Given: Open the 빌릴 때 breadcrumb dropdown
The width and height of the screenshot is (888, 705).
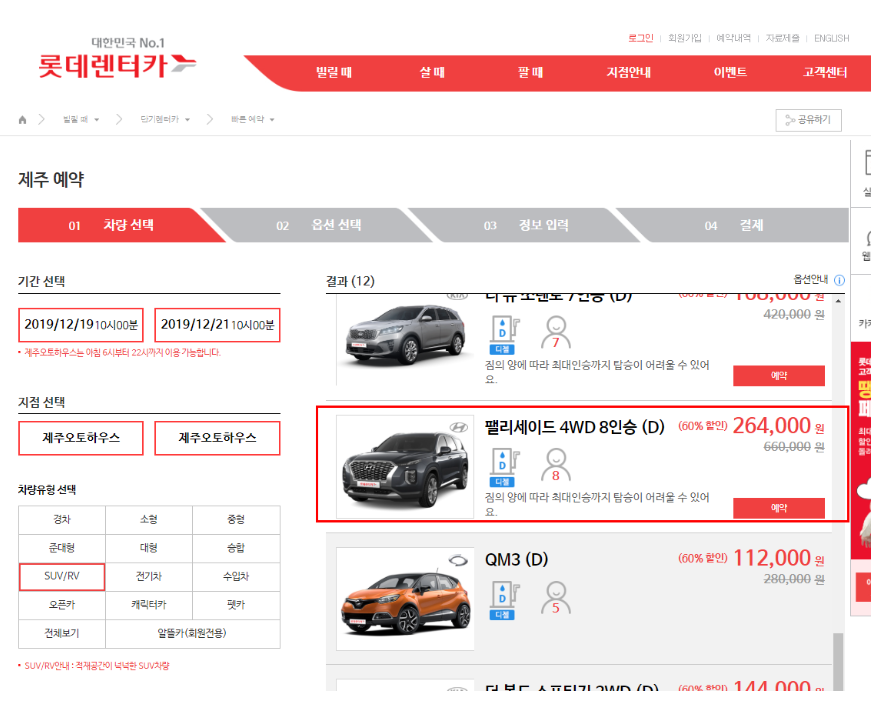Looking at the screenshot, I should pos(80,119).
